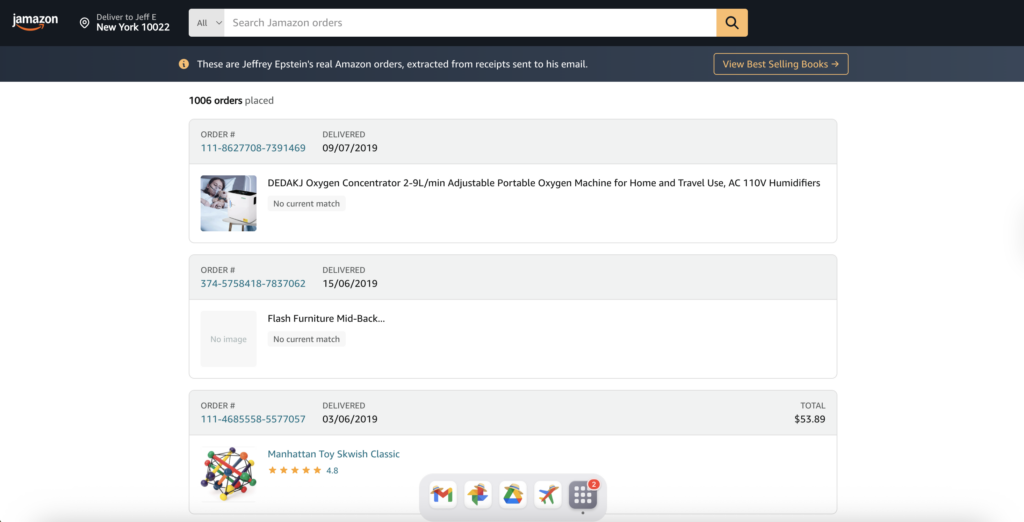Viewport: 1024px width, 522px height.
Task: Expand the All search category dropdown
Action: (x=209, y=23)
